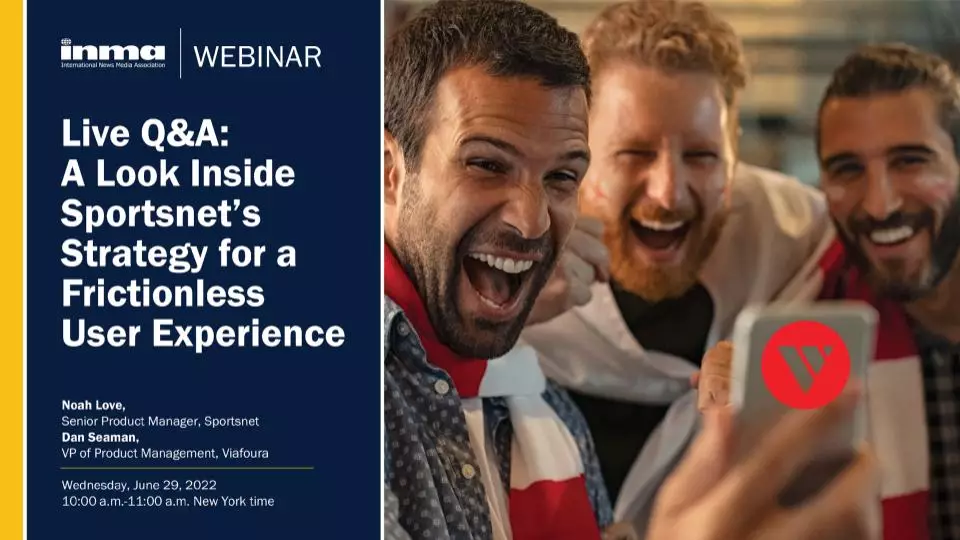Click the date 'Wednesday, June 29, 2022'

tap(139, 486)
